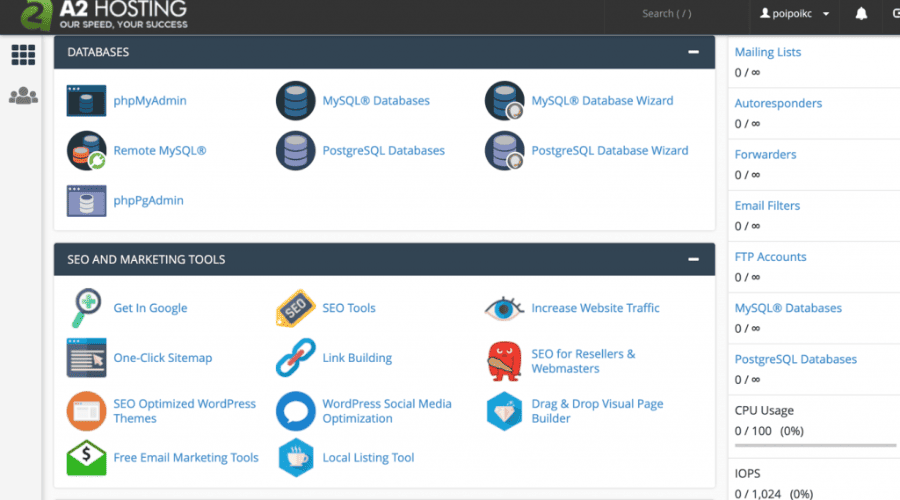Focus the Search input field
Screen dimensions: 900x500
[680, 14]
